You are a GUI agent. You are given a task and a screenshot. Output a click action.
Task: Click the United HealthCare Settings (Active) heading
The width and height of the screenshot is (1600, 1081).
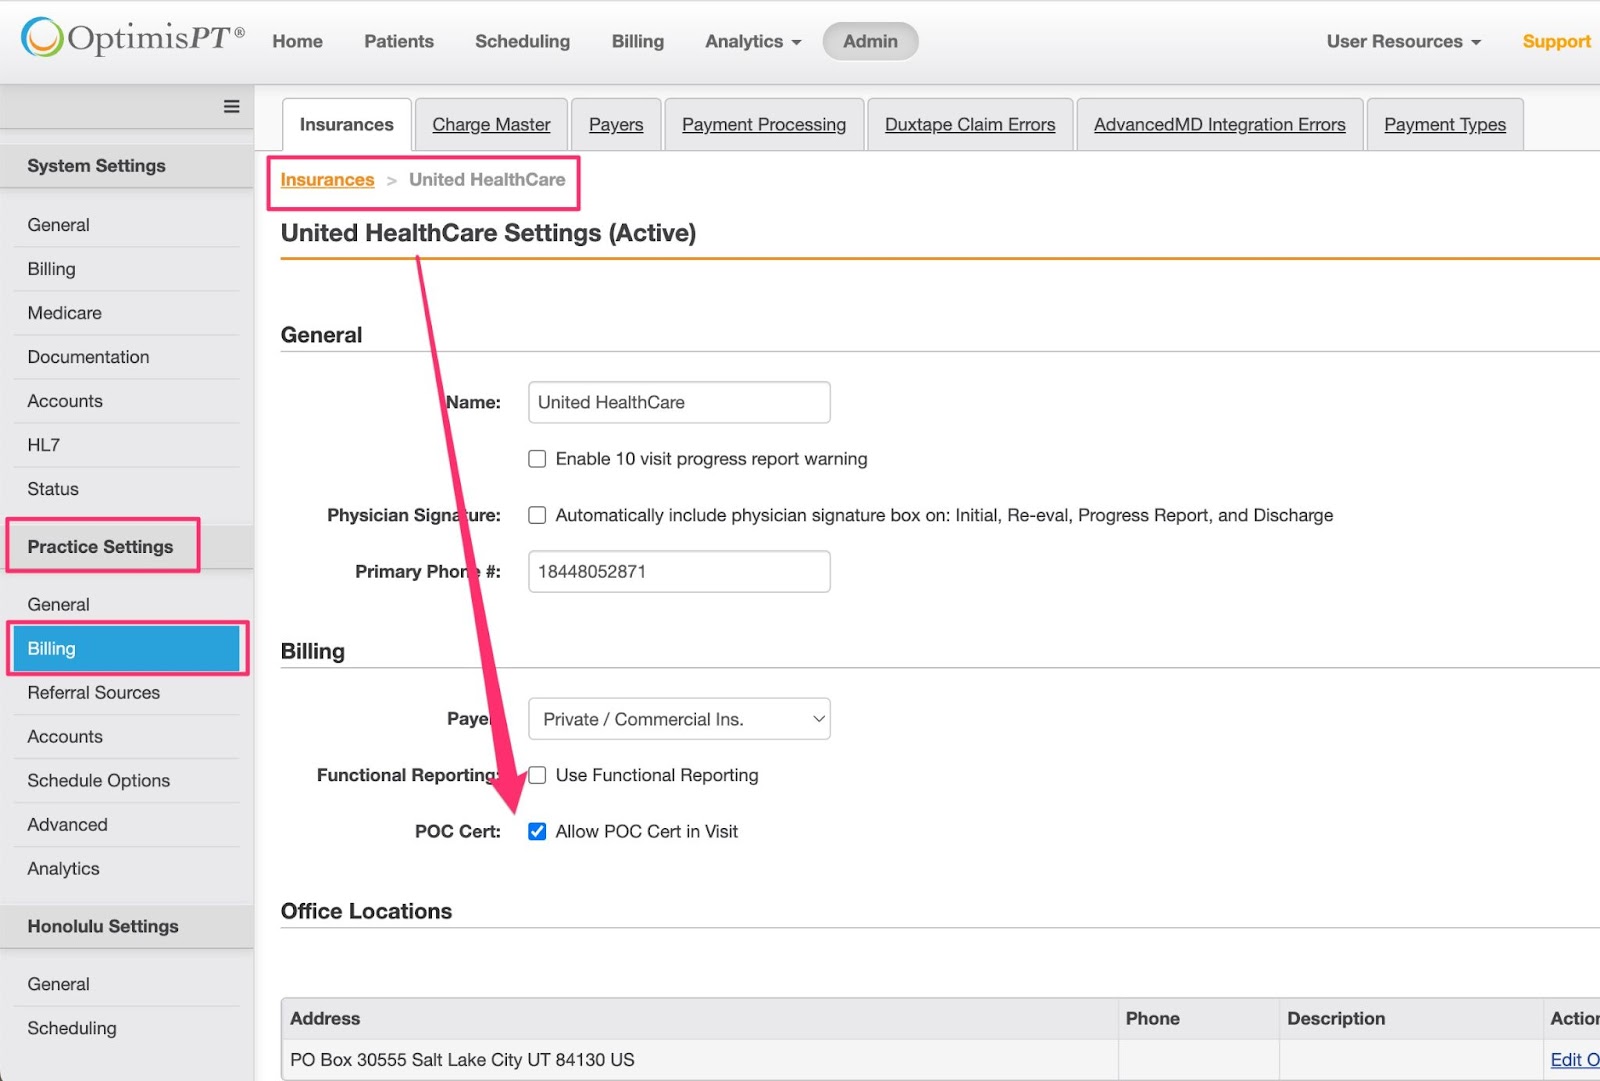tap(488, 233)
